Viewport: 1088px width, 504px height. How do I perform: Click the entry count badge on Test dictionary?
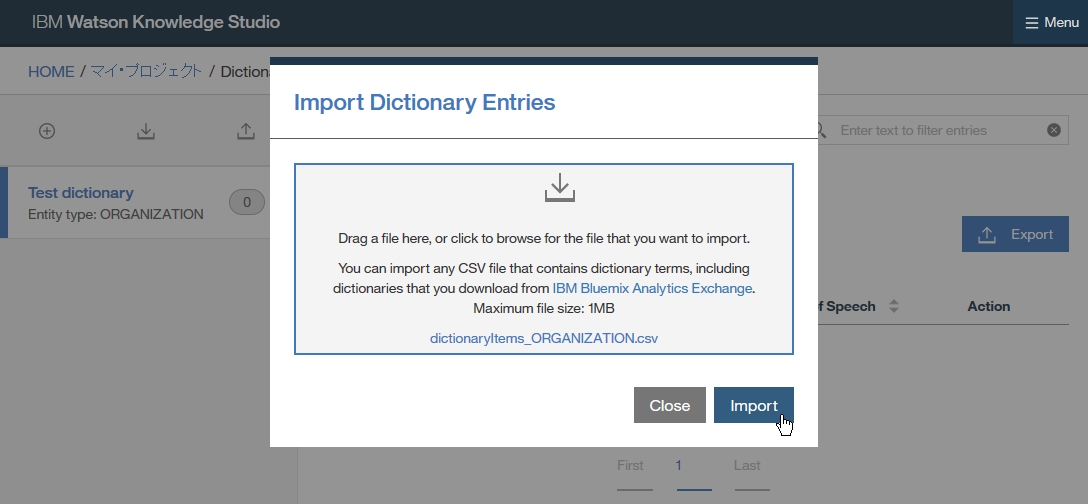tap(247, 203)
